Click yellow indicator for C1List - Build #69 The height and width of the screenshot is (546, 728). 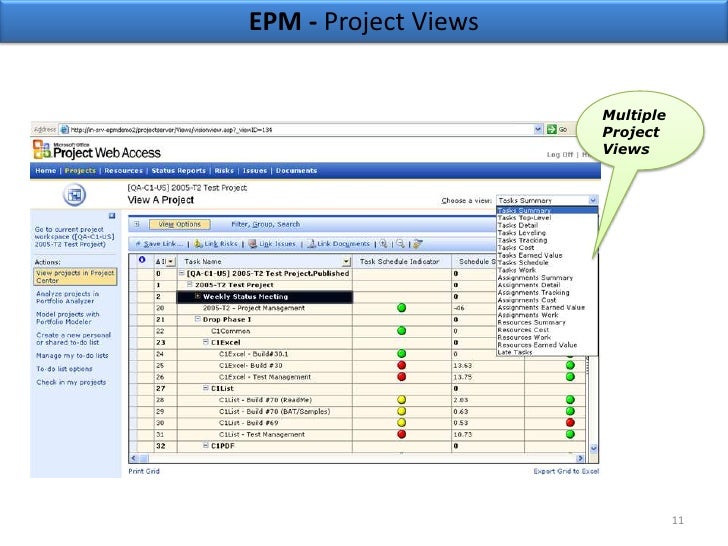click(402, 422)
